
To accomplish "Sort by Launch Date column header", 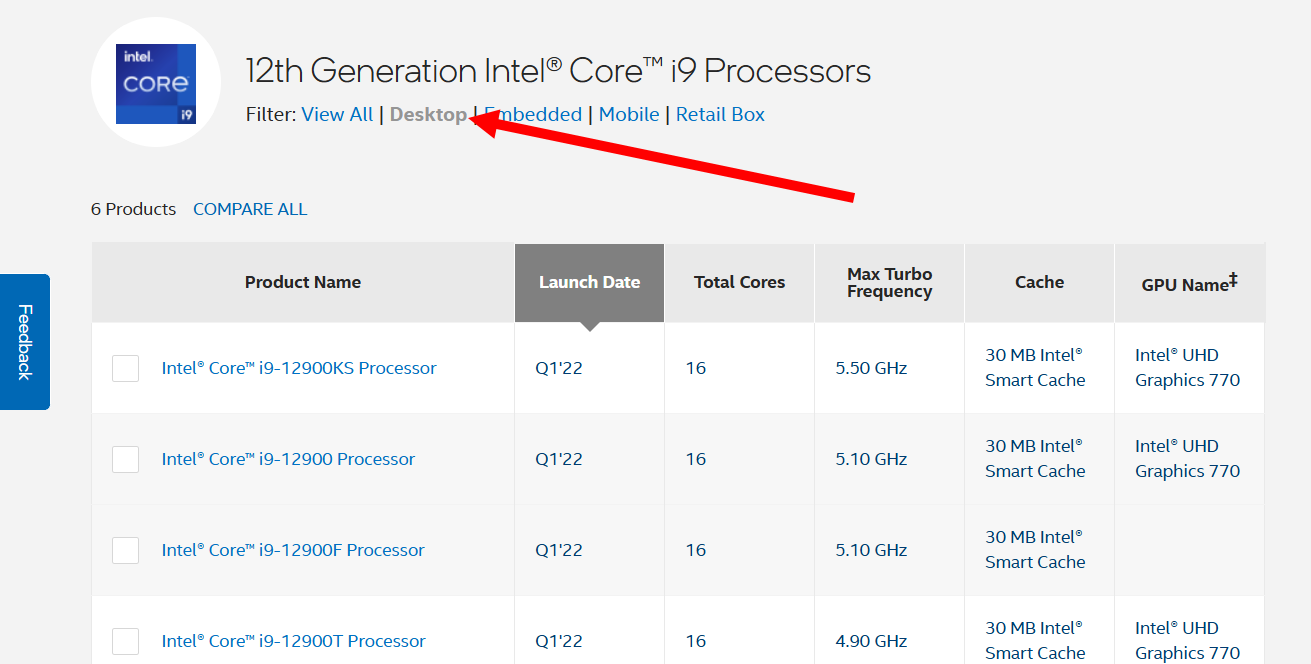I will (x=589, y=282).
